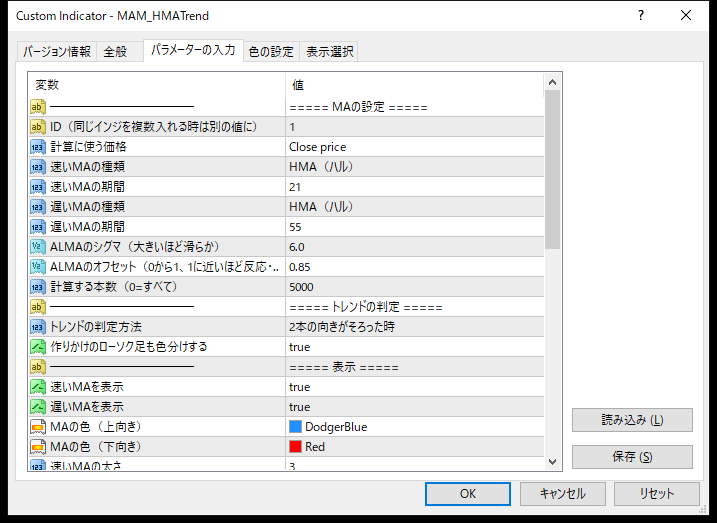717x523 pixels.
Task: Open the 2本の向きがそろった時 value dropdown
Action: [415, 327]
